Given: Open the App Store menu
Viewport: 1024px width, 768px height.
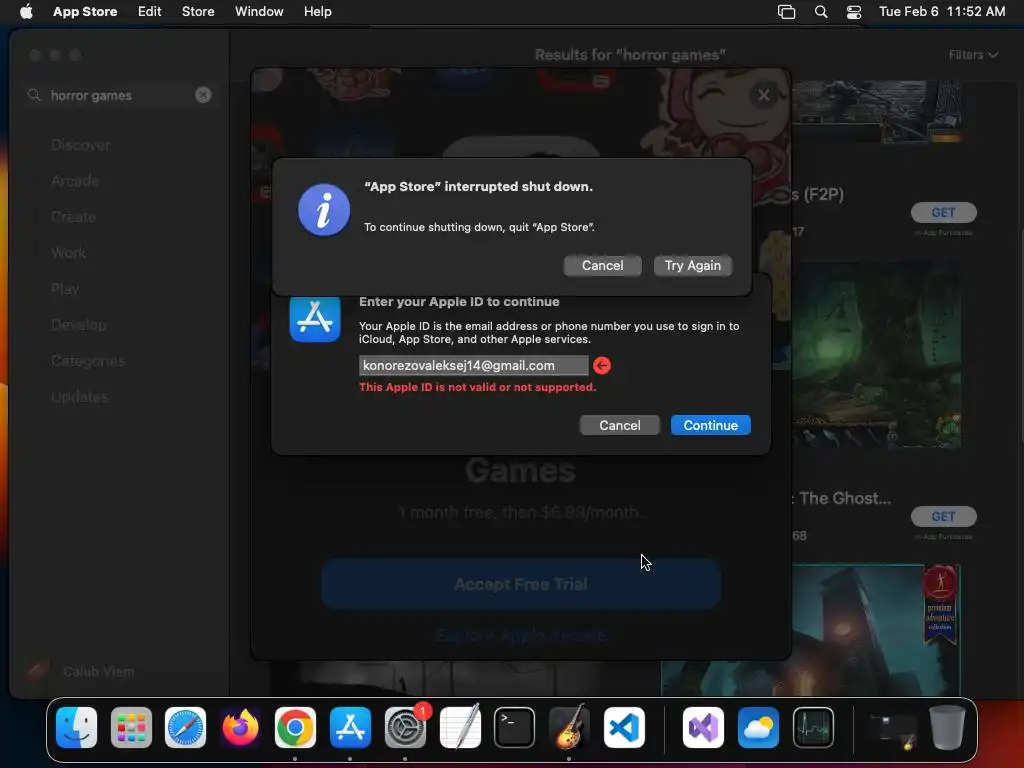Looking at the screenshot, I should tap(85, 12).
